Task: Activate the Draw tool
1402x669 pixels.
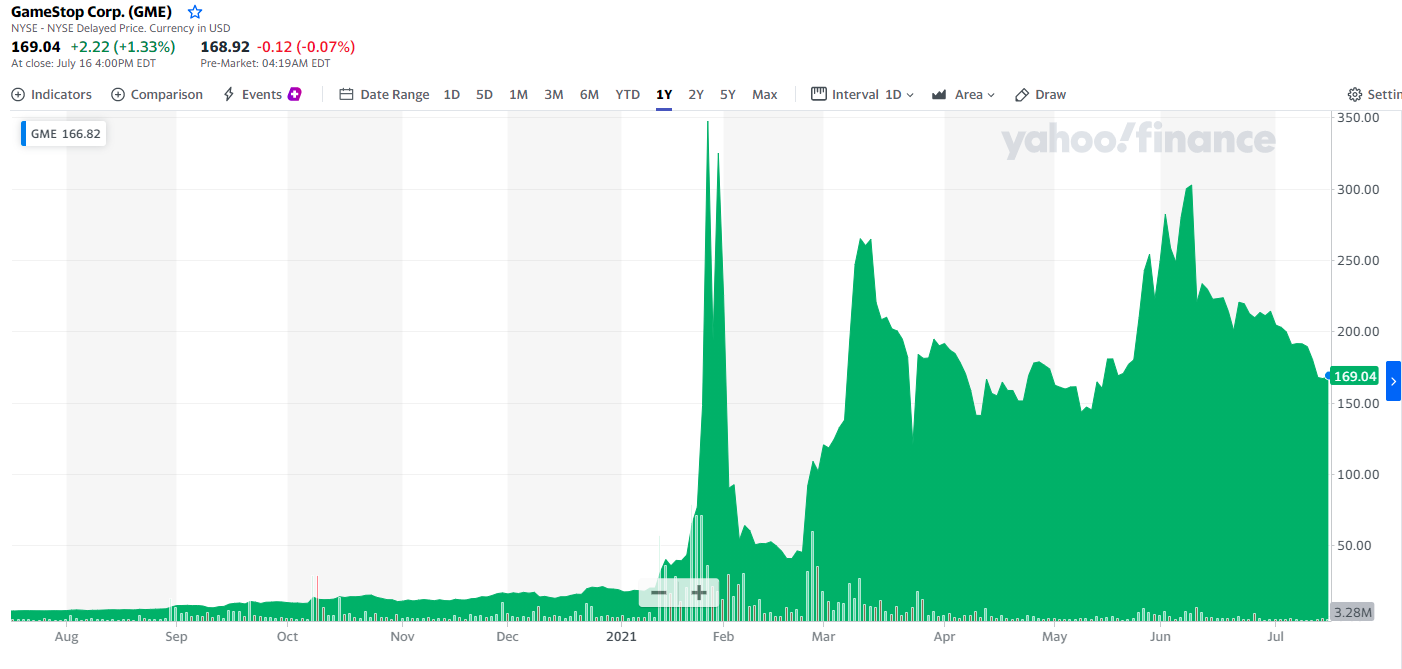Action: (x=1041, y=94)
